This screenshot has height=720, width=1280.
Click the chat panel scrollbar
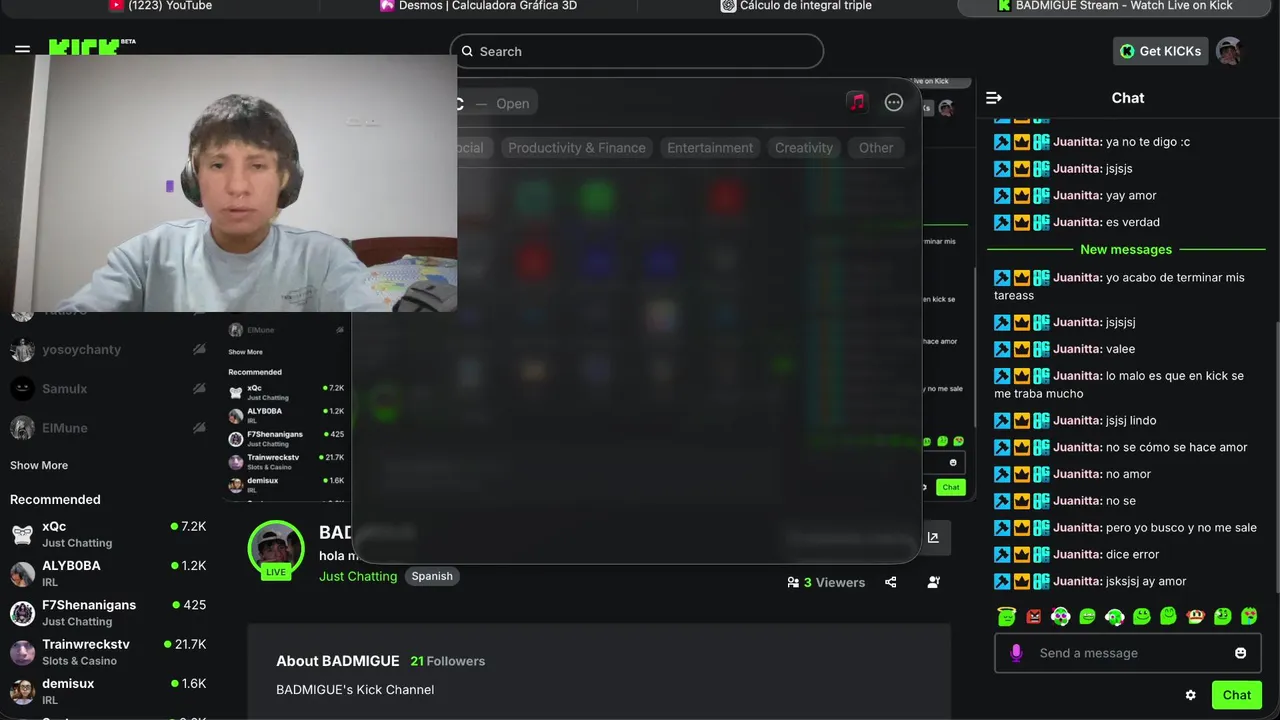click(1277, 455)
